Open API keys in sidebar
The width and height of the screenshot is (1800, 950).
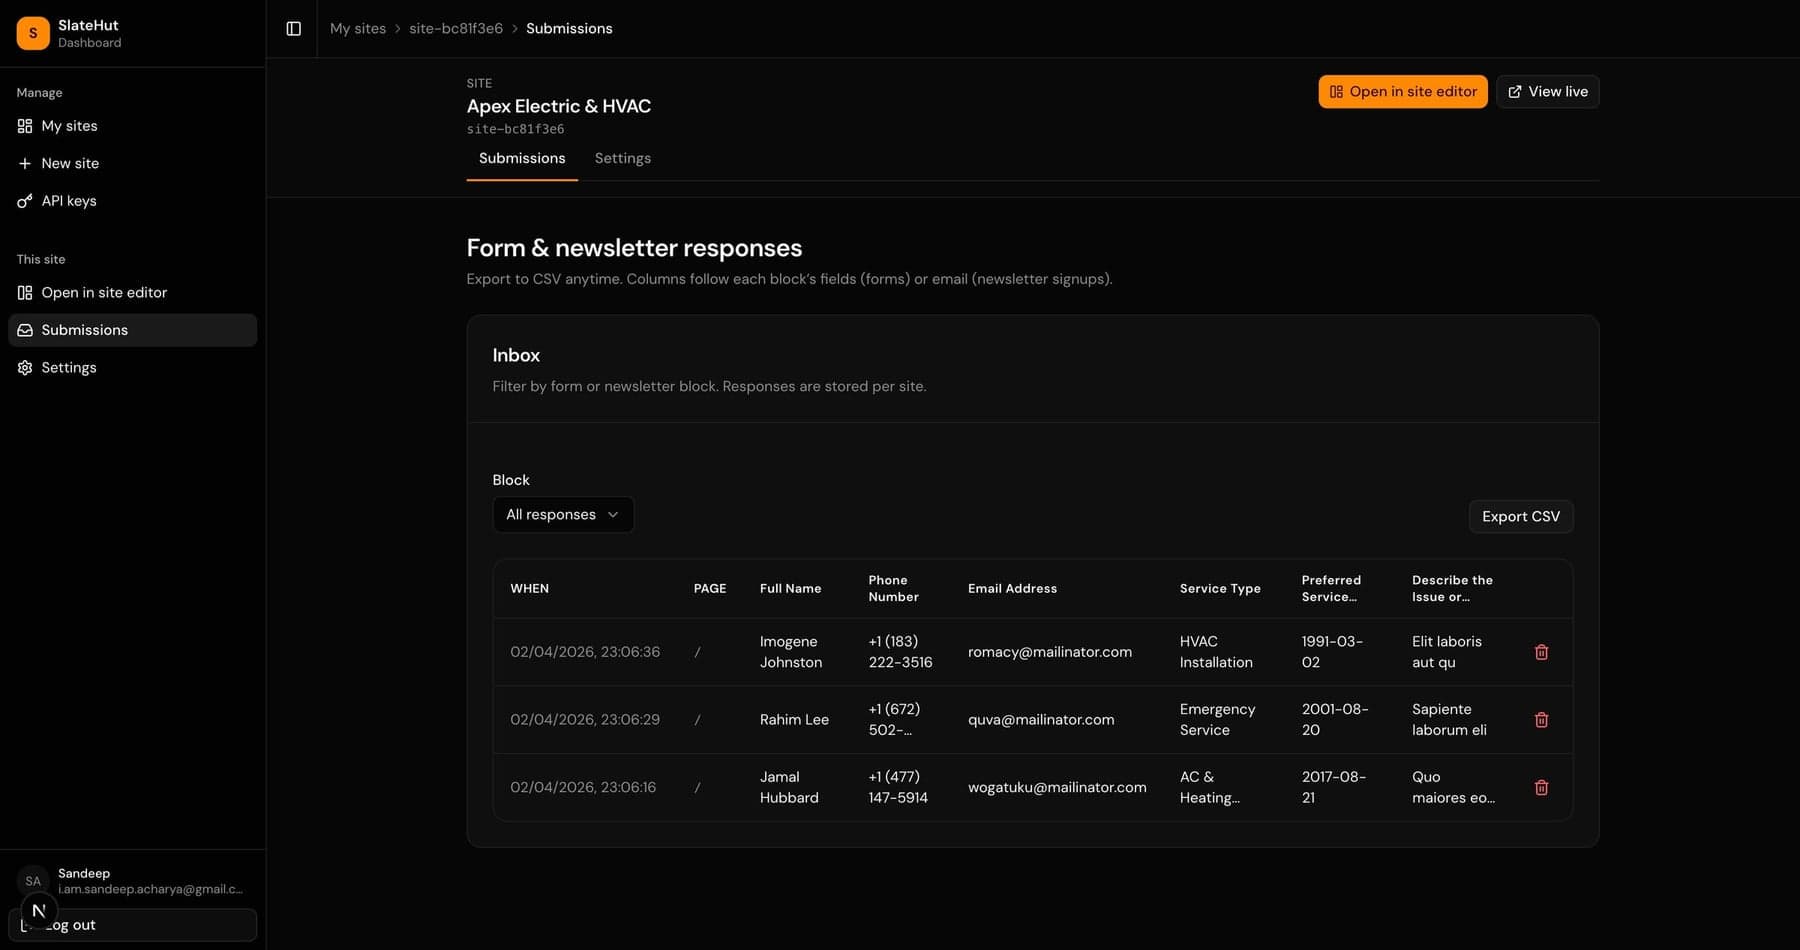pyautogui.click(x=132, y=201)
